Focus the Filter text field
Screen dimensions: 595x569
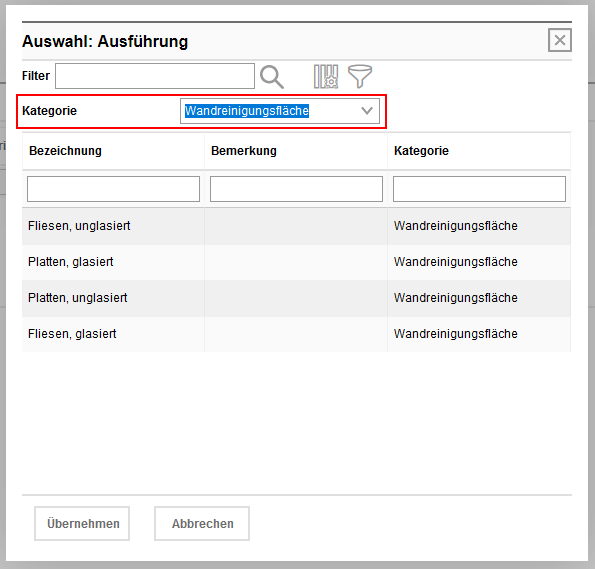pyautogui.click(x=155, y=76)
